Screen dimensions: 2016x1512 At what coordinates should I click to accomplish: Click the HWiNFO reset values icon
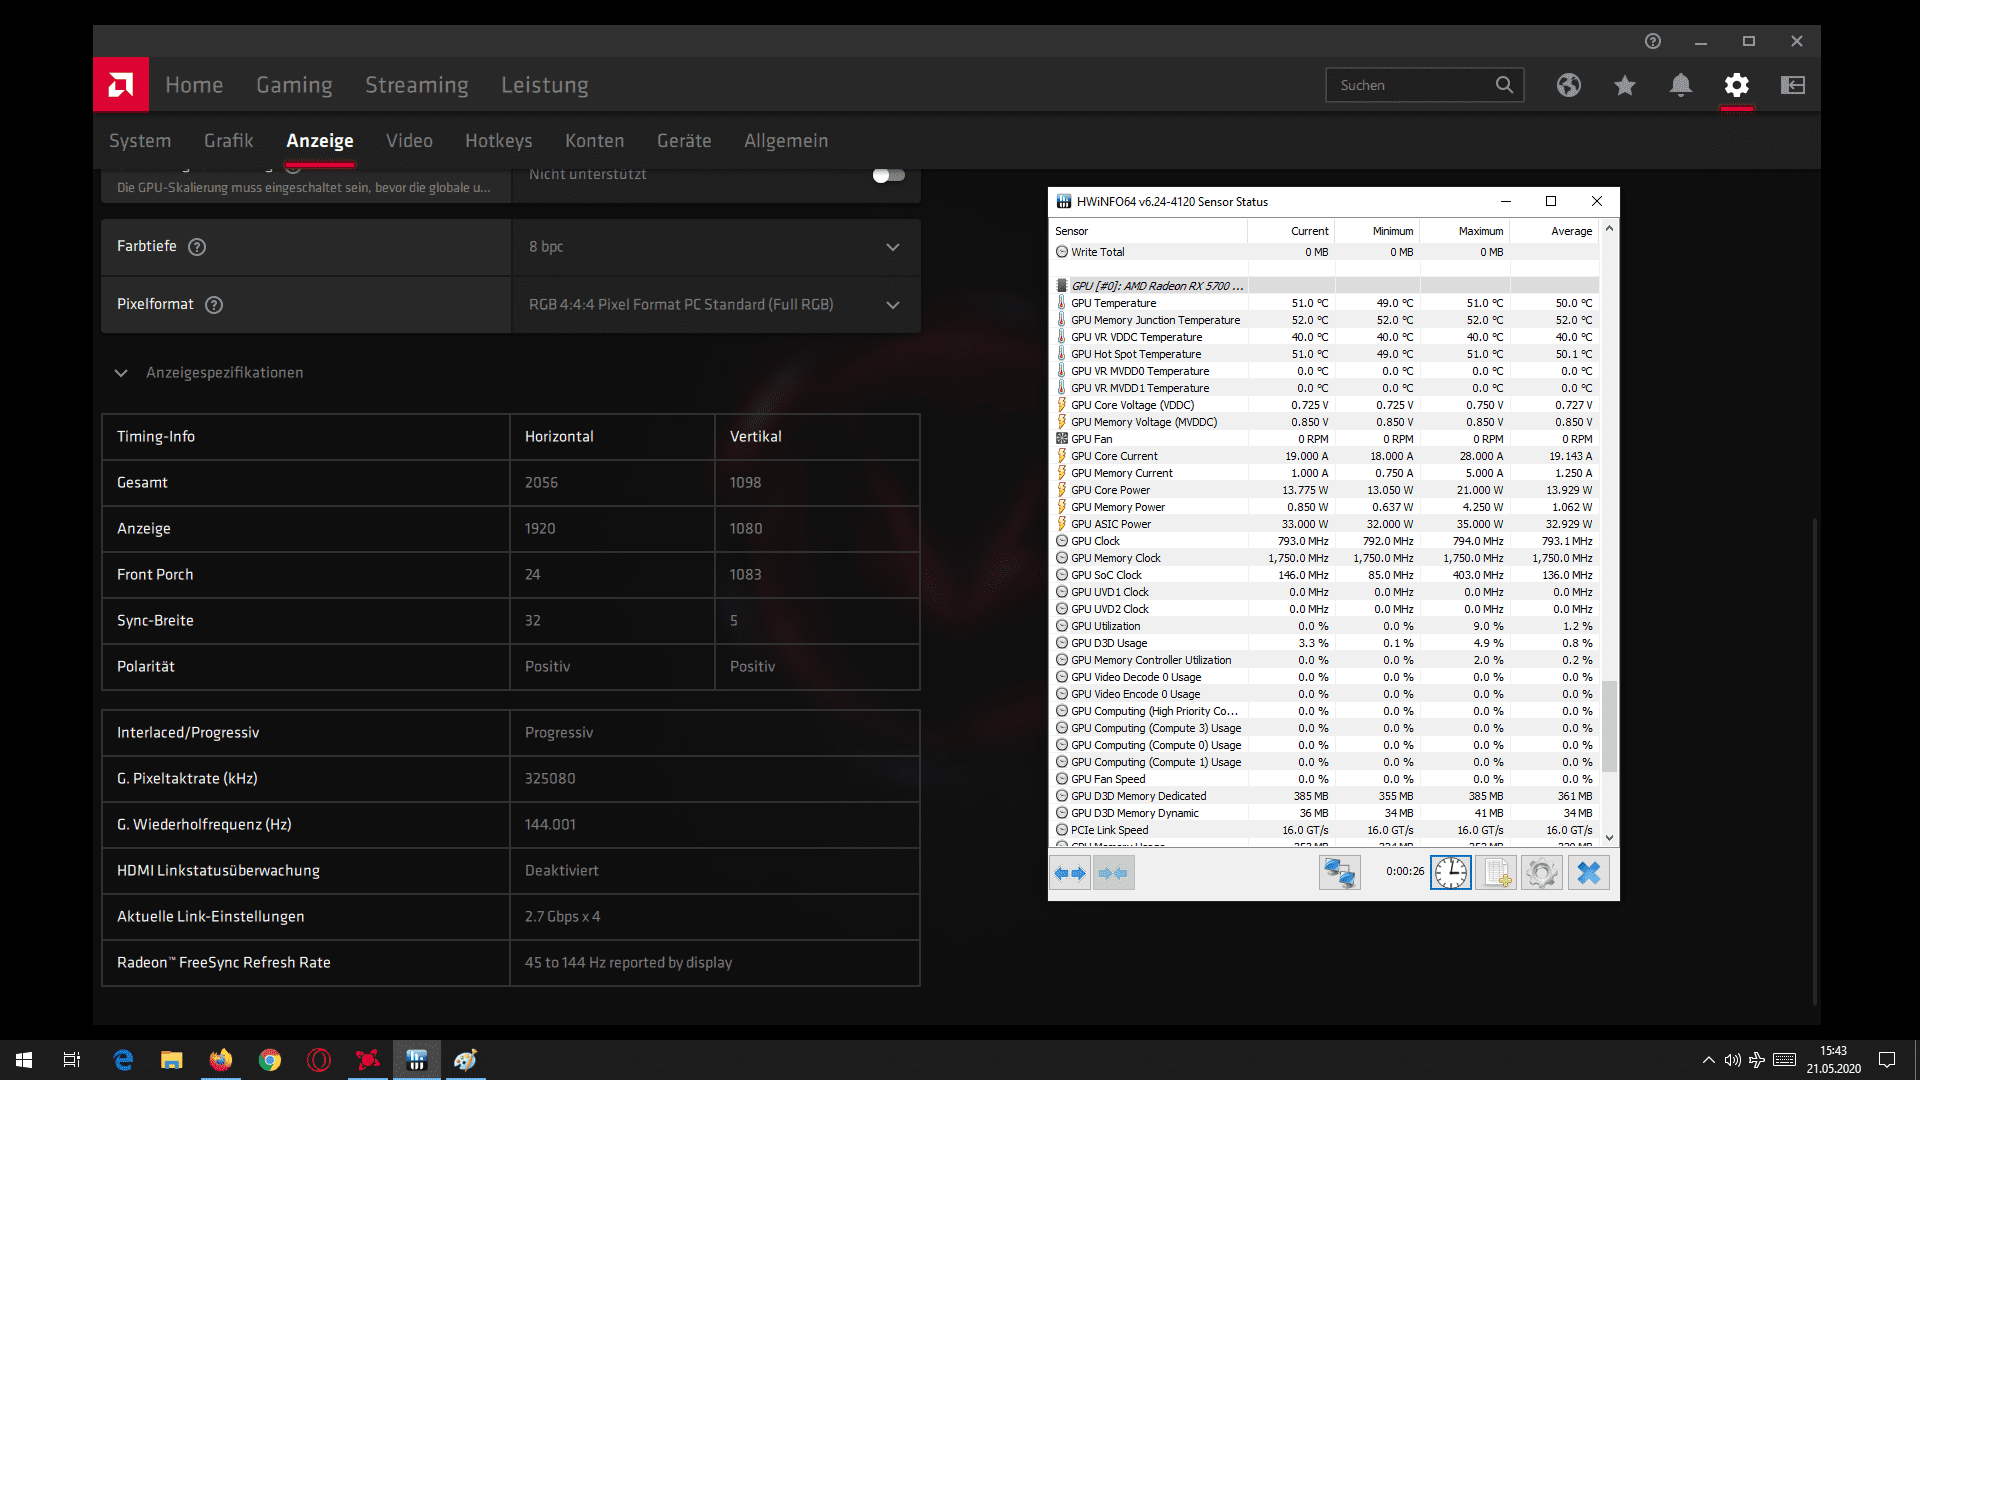click(1448, 872)
